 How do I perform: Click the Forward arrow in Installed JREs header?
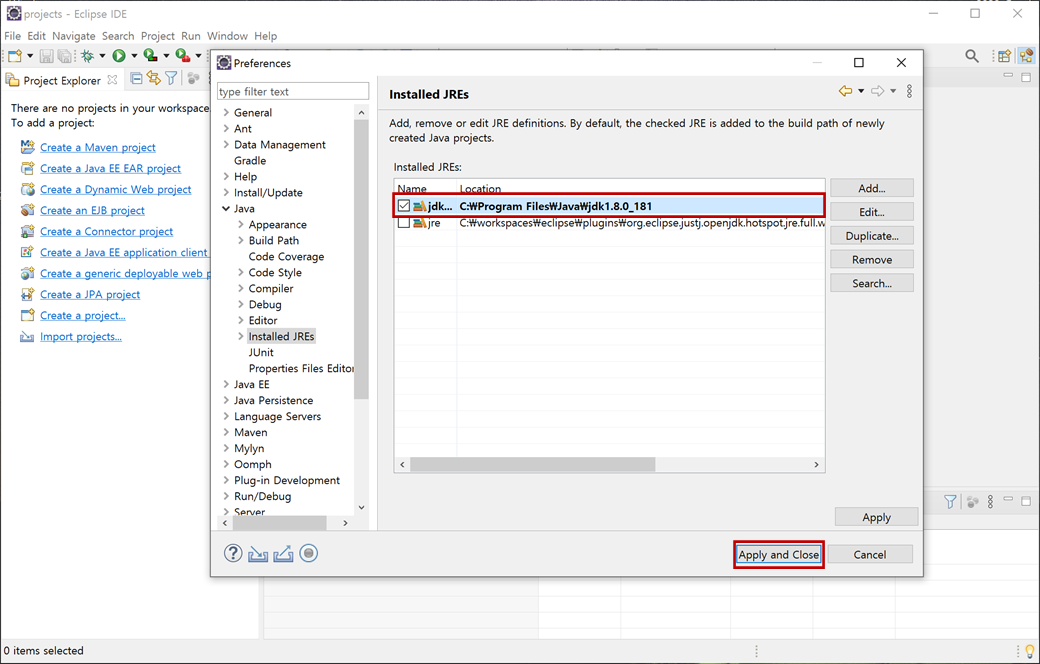click(x=878, y=91)
